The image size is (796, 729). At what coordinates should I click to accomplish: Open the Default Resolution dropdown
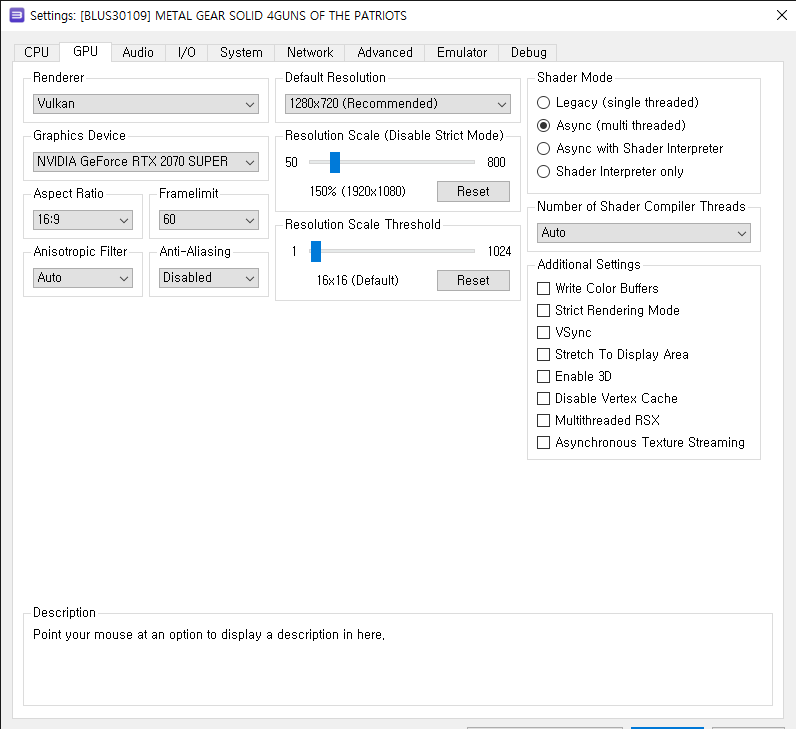pos(397,104)
